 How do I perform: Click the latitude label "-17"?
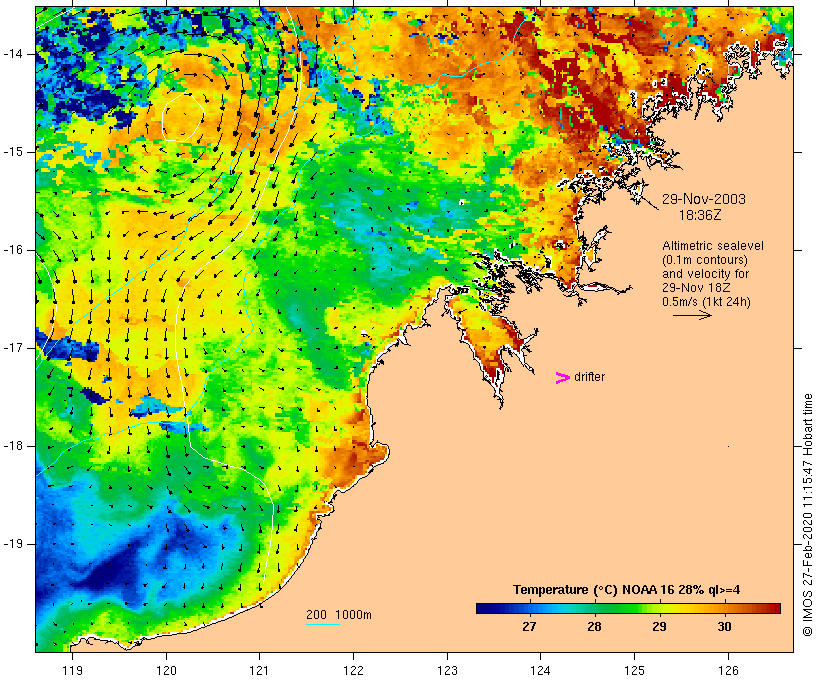(13, 348)
